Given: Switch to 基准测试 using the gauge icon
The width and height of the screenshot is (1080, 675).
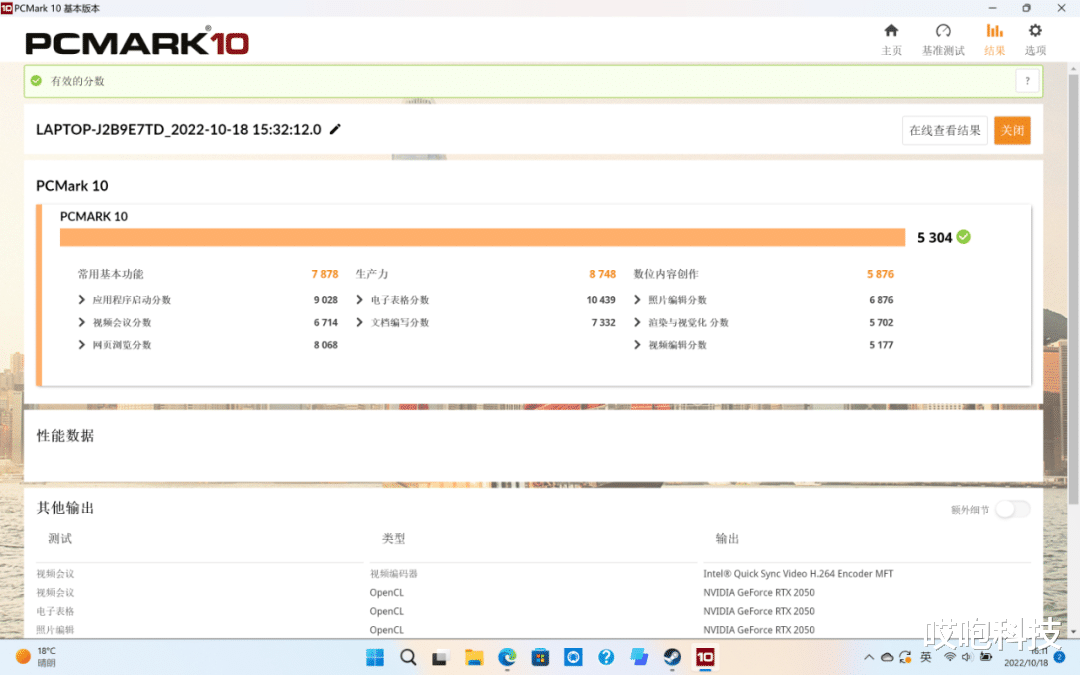Looking at the screenshot, I should tap(942, 38).
